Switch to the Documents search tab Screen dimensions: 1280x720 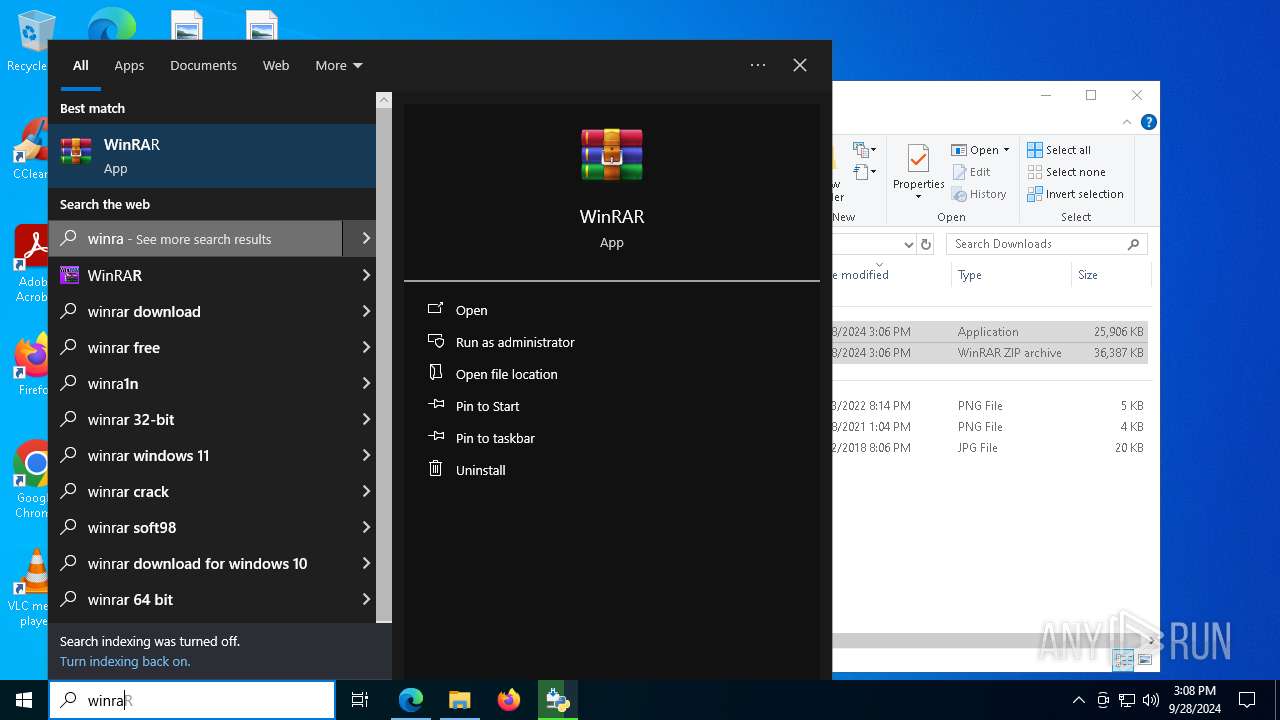pyautogui.click(x=203, y=65)
